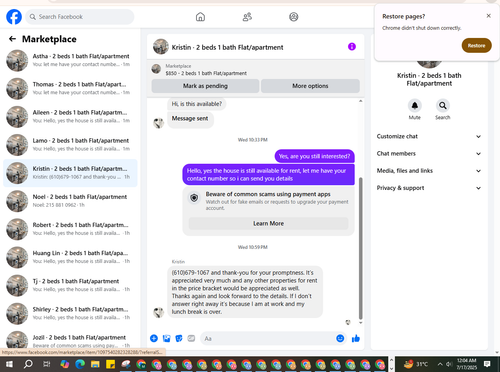Open the notification center icon
This screenshot has width=500, height=372.
487,364
